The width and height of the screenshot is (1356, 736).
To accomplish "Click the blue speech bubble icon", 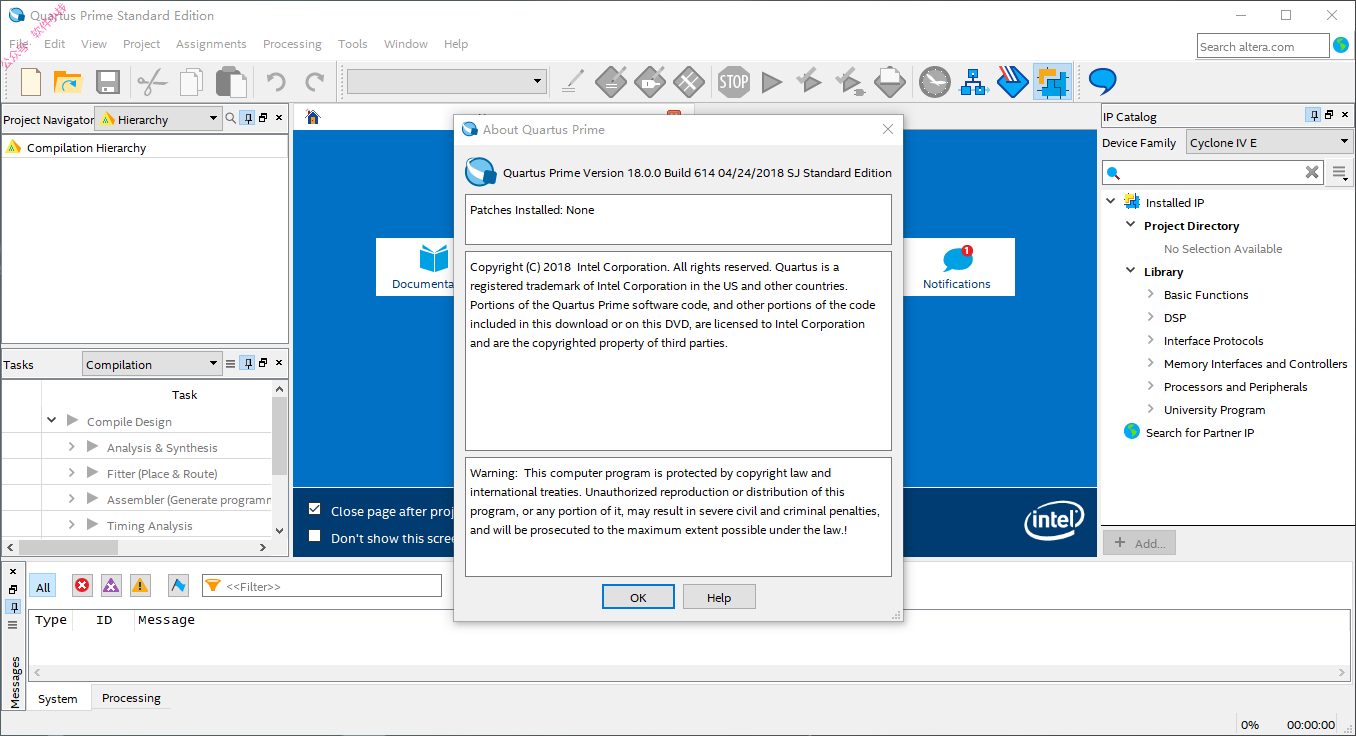I will pyautogui.click(x=1102, y=81).
